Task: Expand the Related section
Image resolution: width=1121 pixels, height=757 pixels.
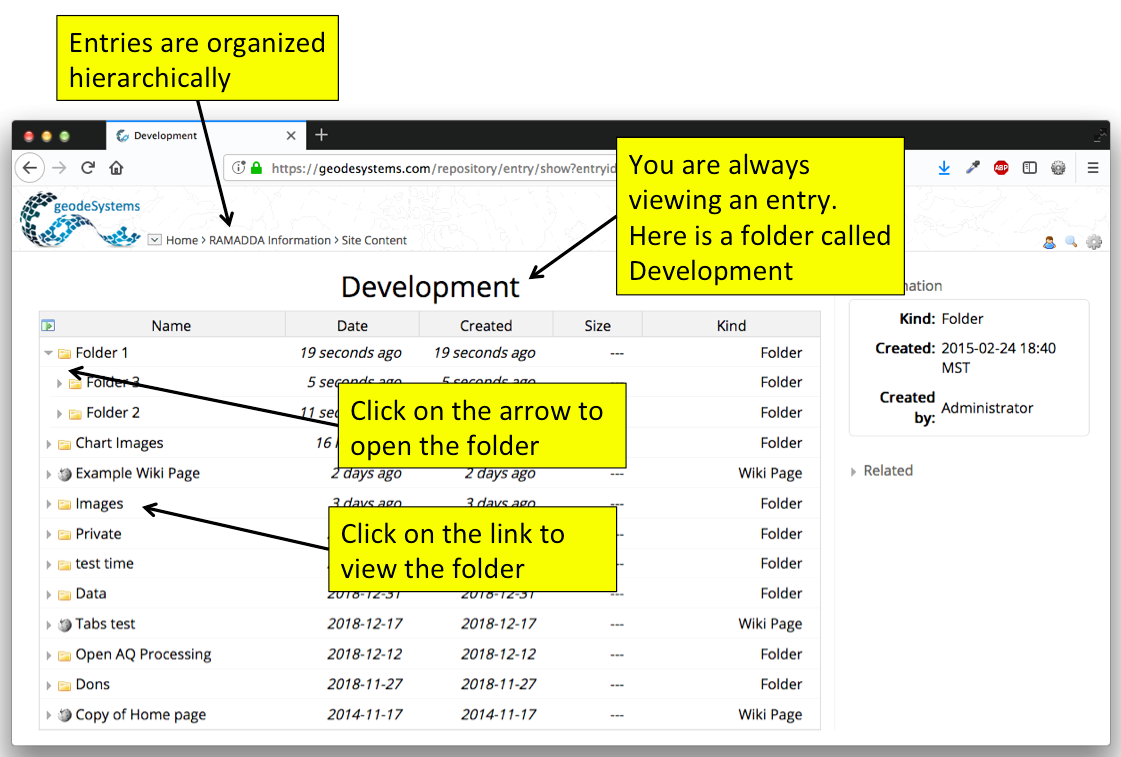Action: point(882,470)
